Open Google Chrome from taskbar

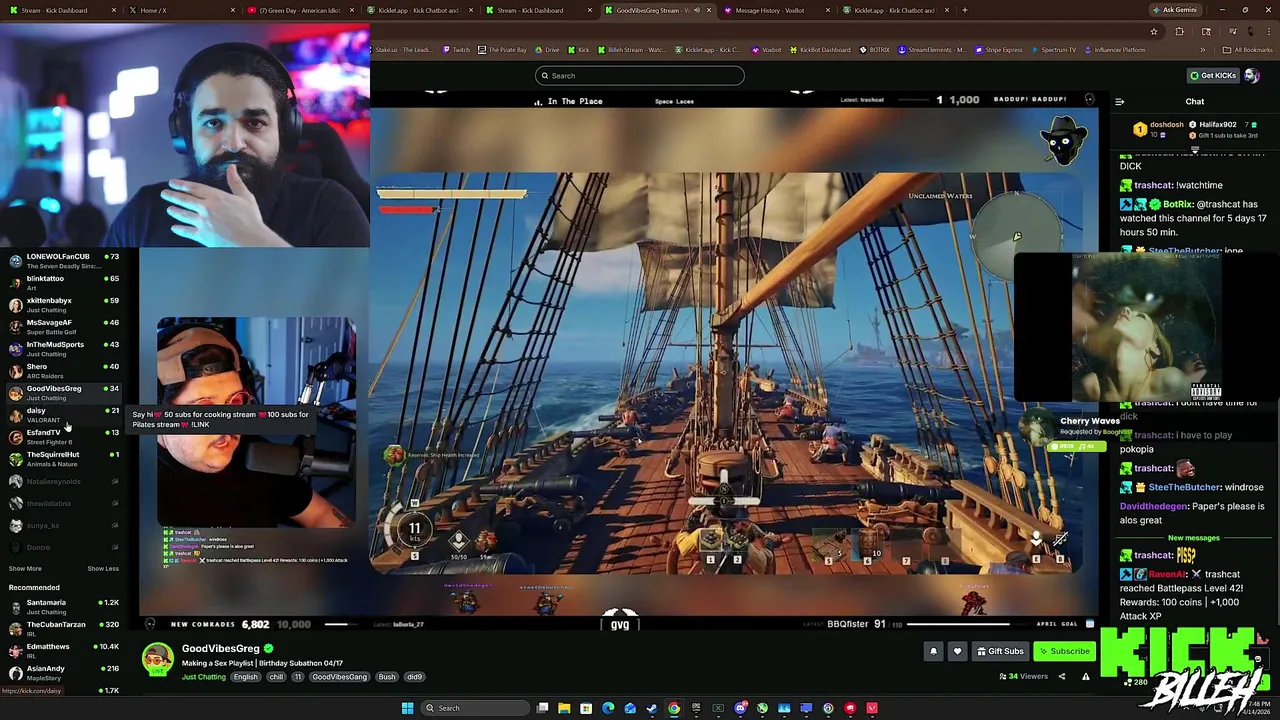(674, 708)
